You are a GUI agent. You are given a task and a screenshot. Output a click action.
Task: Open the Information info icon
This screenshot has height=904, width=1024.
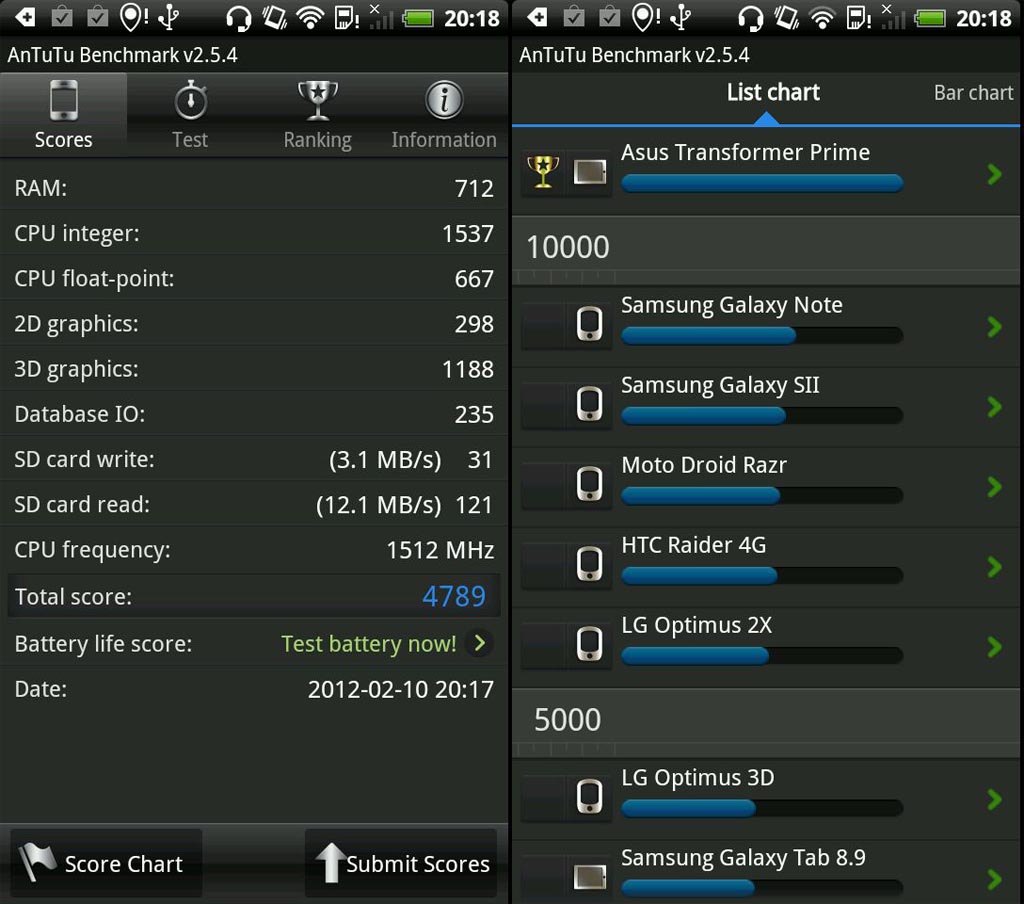tap(444, 100)
